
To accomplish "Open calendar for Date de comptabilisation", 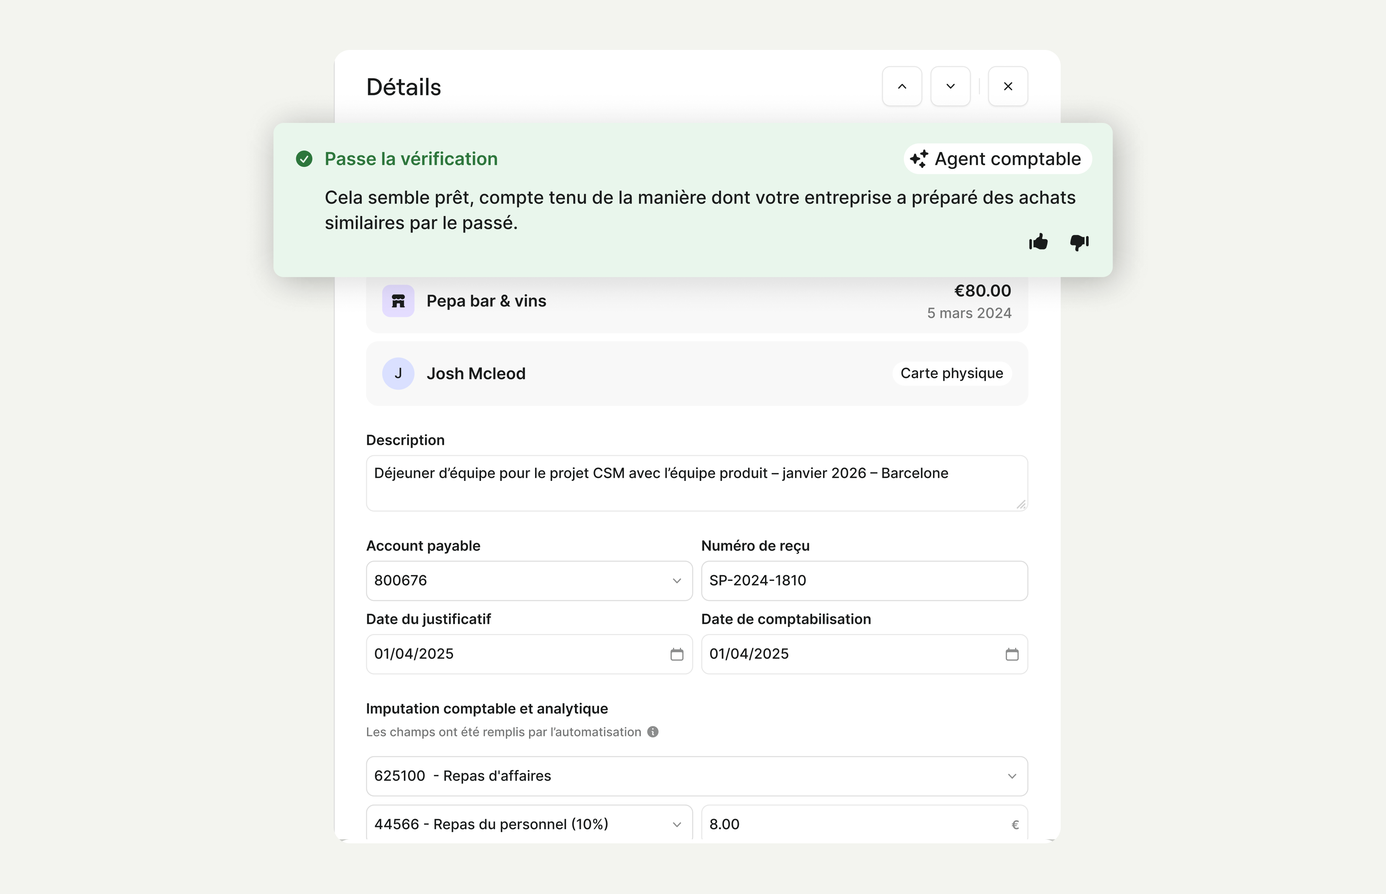I will (x=1012, y=654).
